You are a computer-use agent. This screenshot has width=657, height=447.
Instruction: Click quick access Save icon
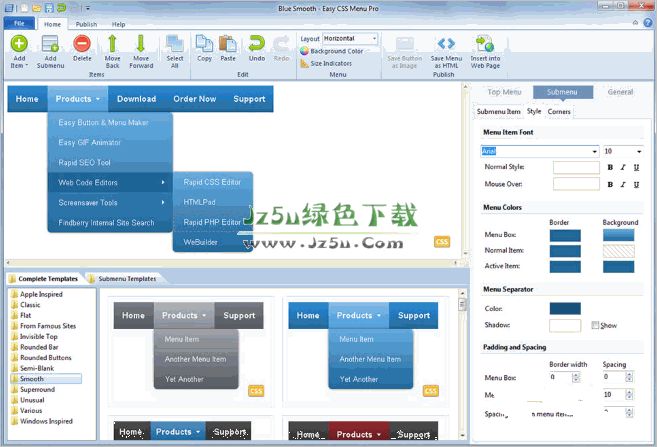49,8
